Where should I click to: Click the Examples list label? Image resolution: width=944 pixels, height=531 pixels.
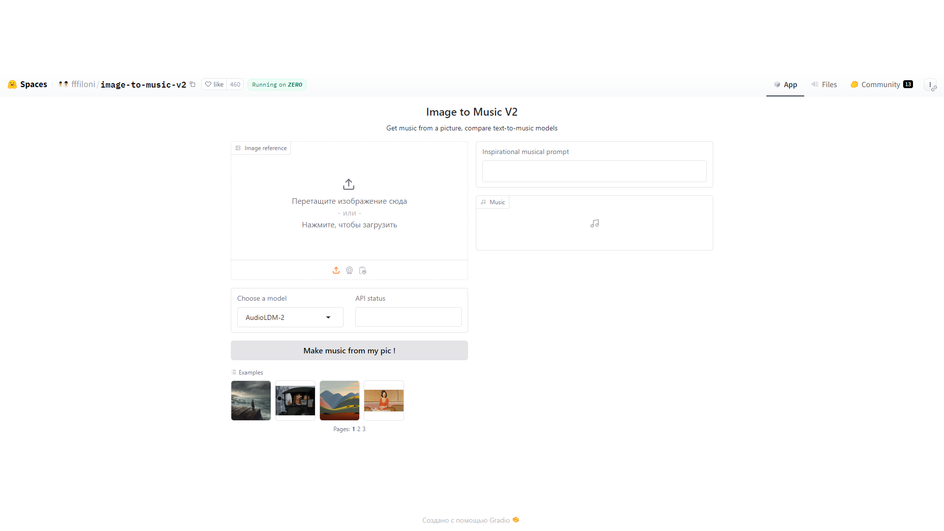(x=247, y=373)
